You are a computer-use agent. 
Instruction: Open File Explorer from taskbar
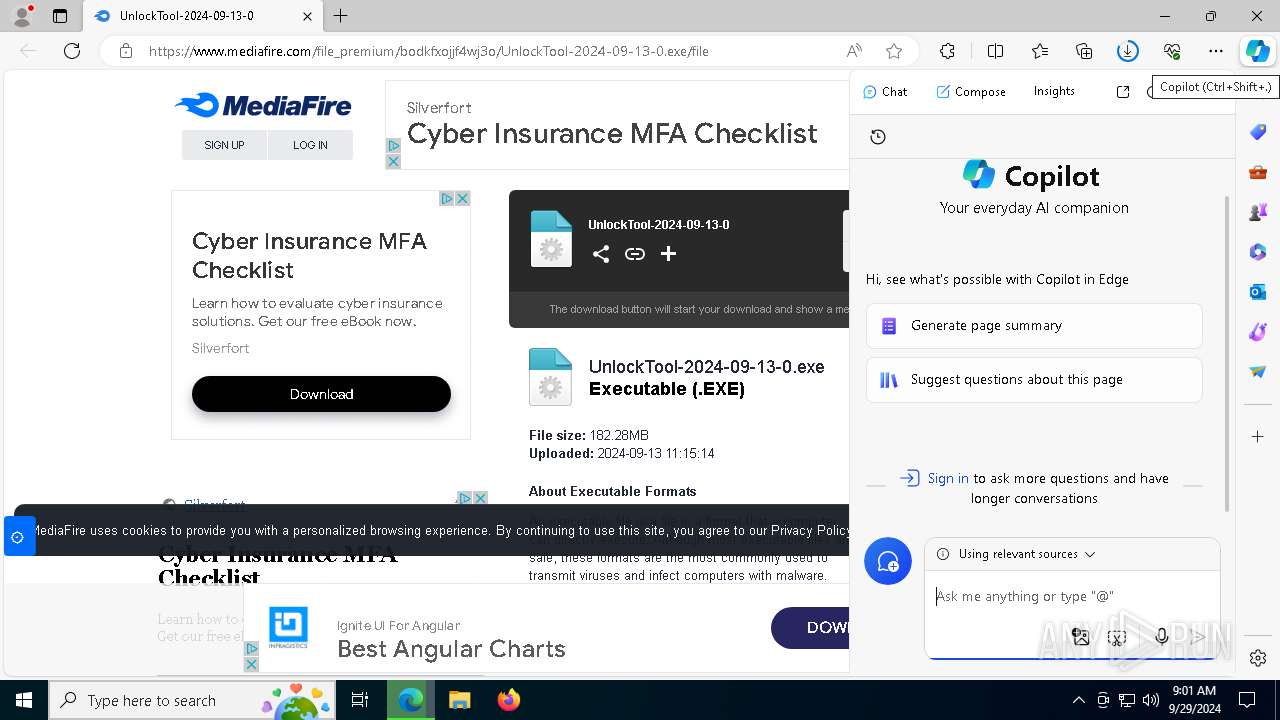459,700
